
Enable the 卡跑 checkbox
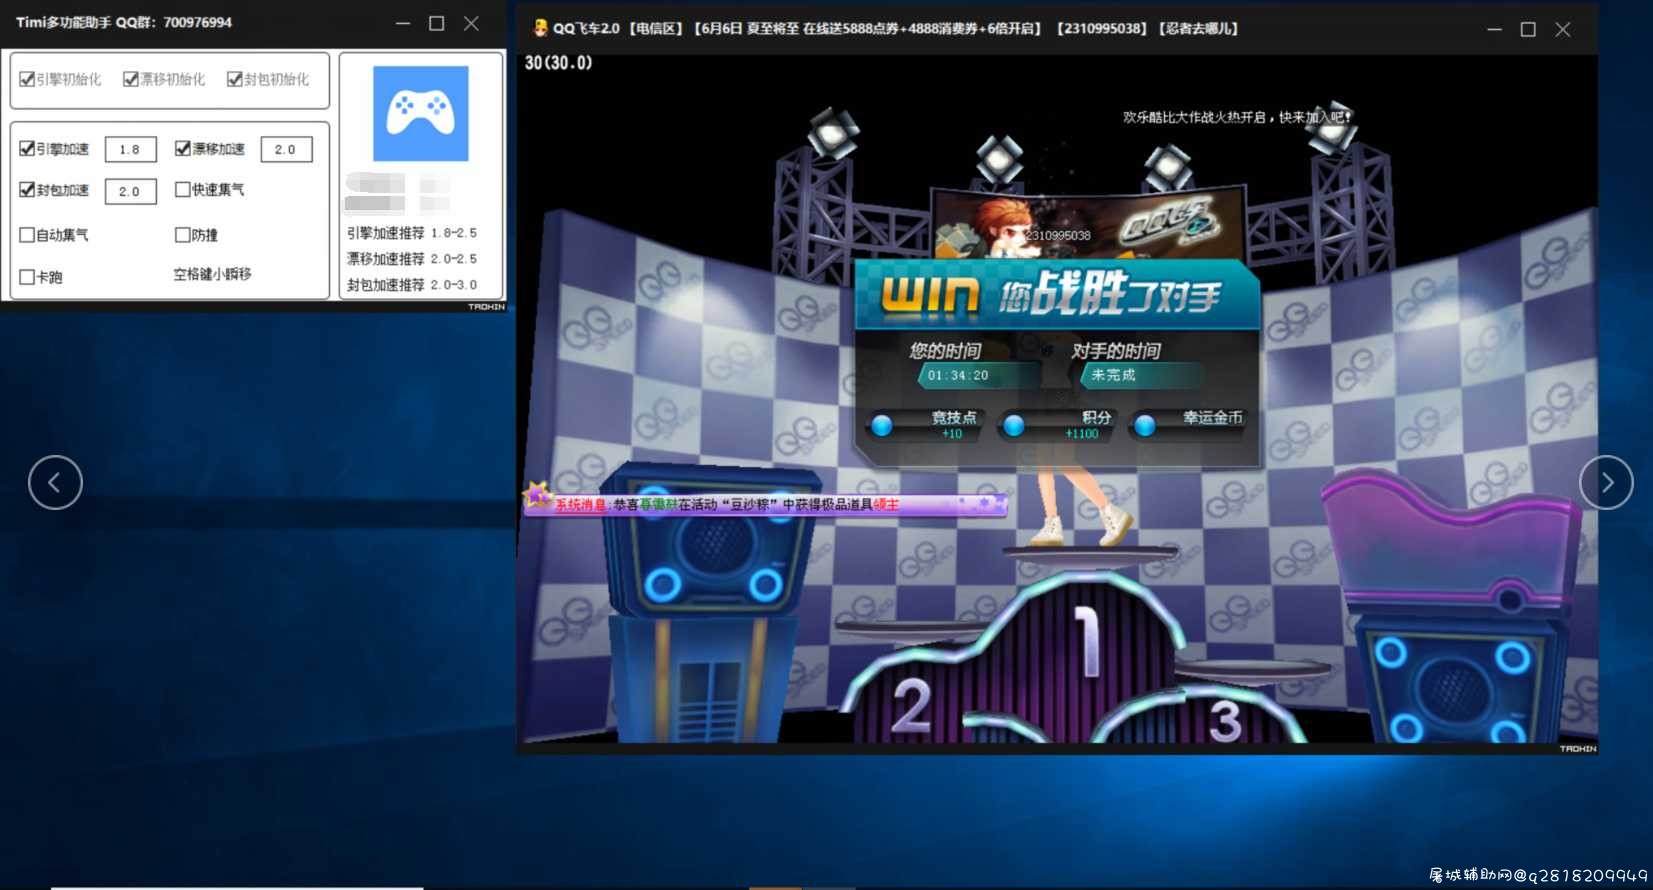coord(27,277)
